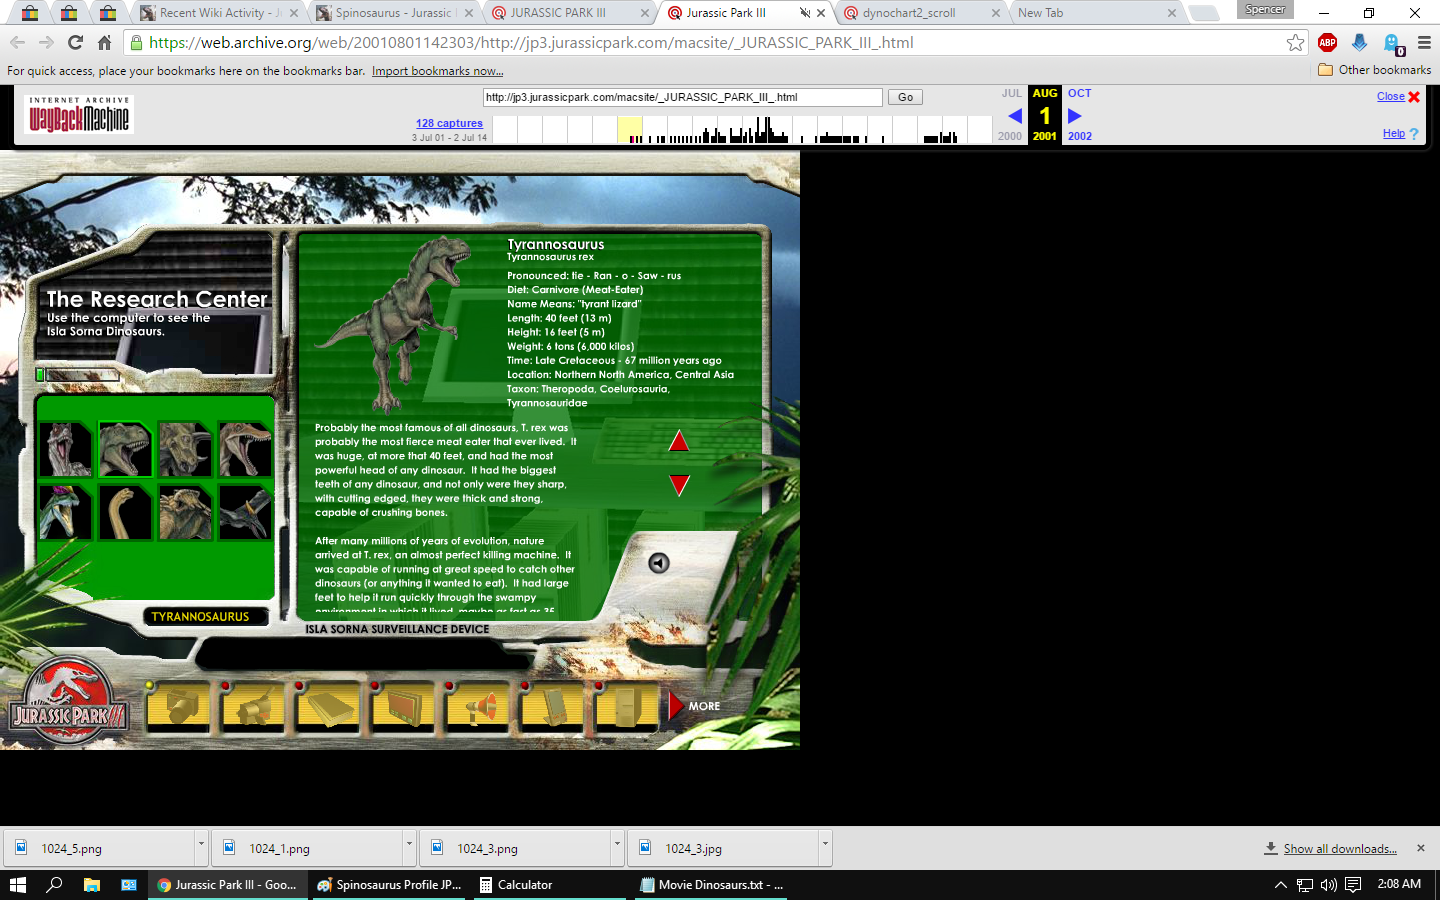Select the Pteranodon thumbnail
Image resolution: width=1440 pixels, height=900 pixels.
[x=245, y=513]
